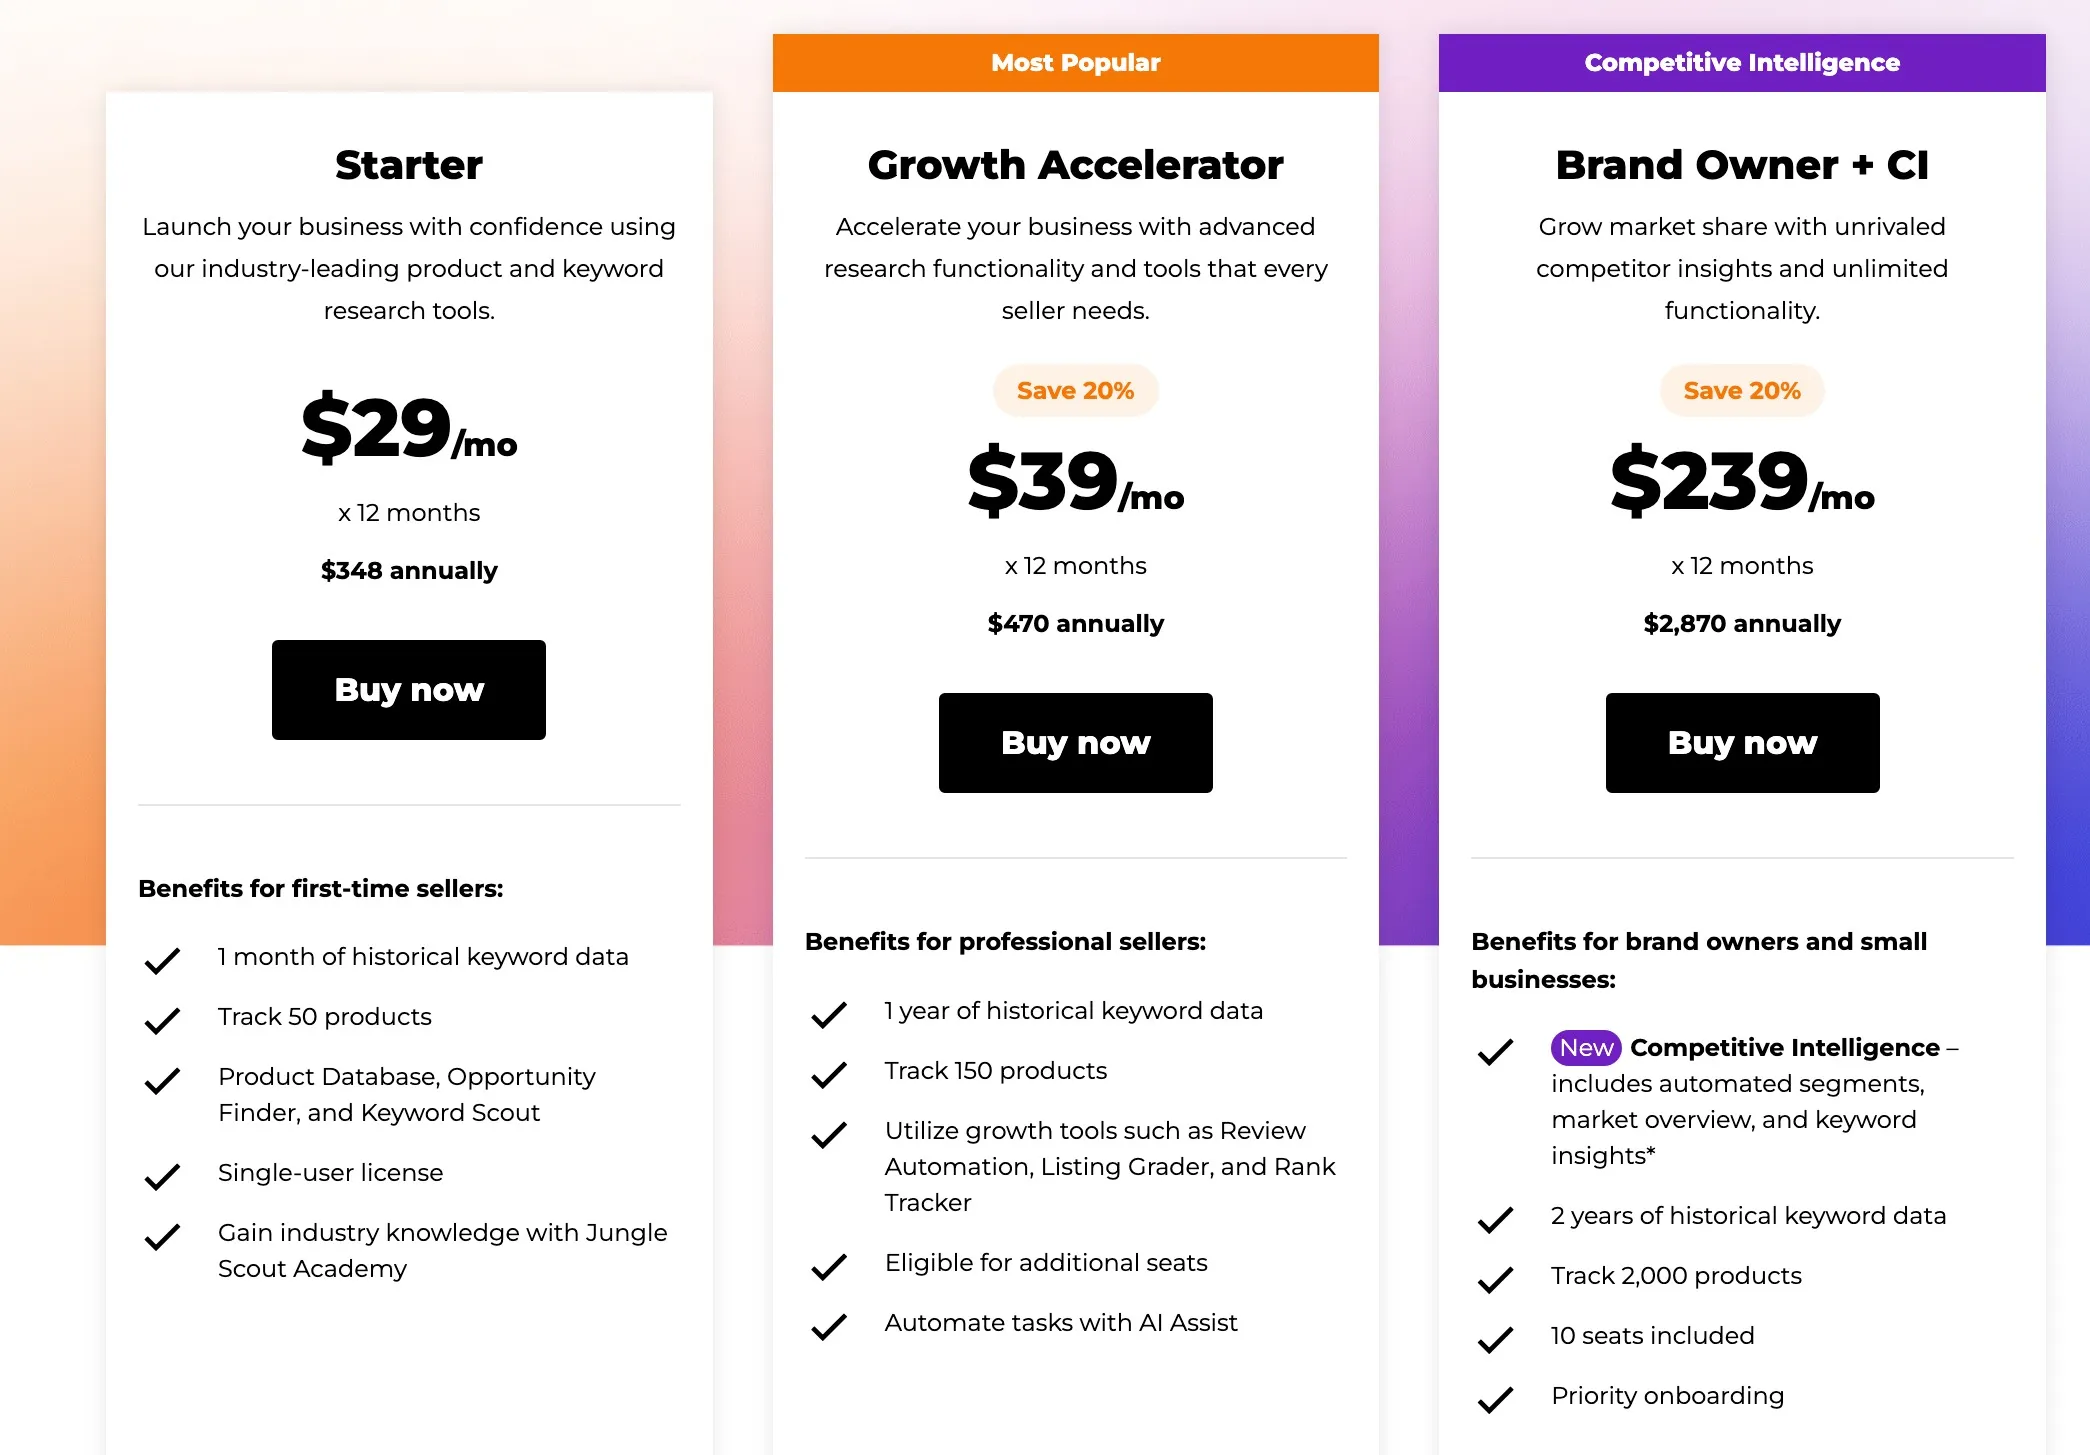Open the Most Popular banner
2090x1455 pixels.
pyautogui.click(x=1075, y=62)
